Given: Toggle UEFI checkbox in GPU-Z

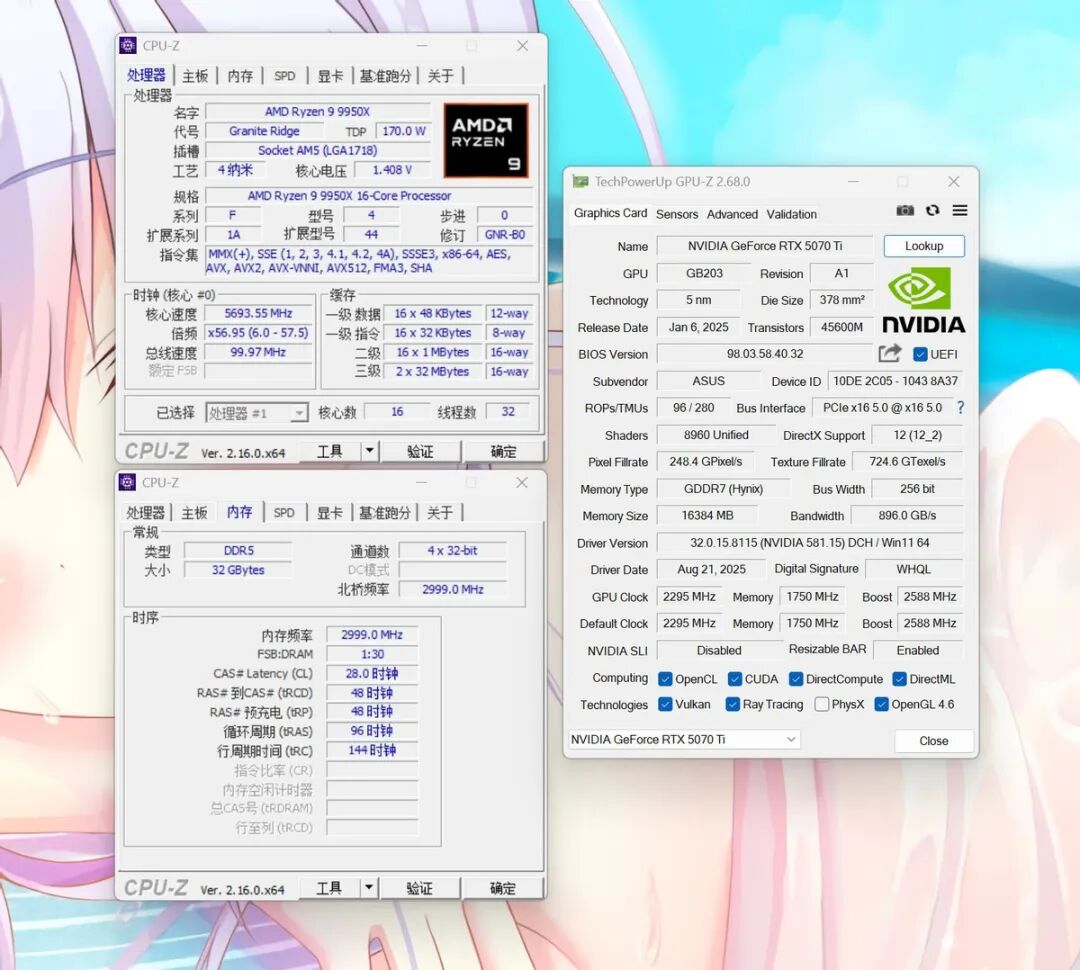Looking at the screenshot, I should pos(920,354).
